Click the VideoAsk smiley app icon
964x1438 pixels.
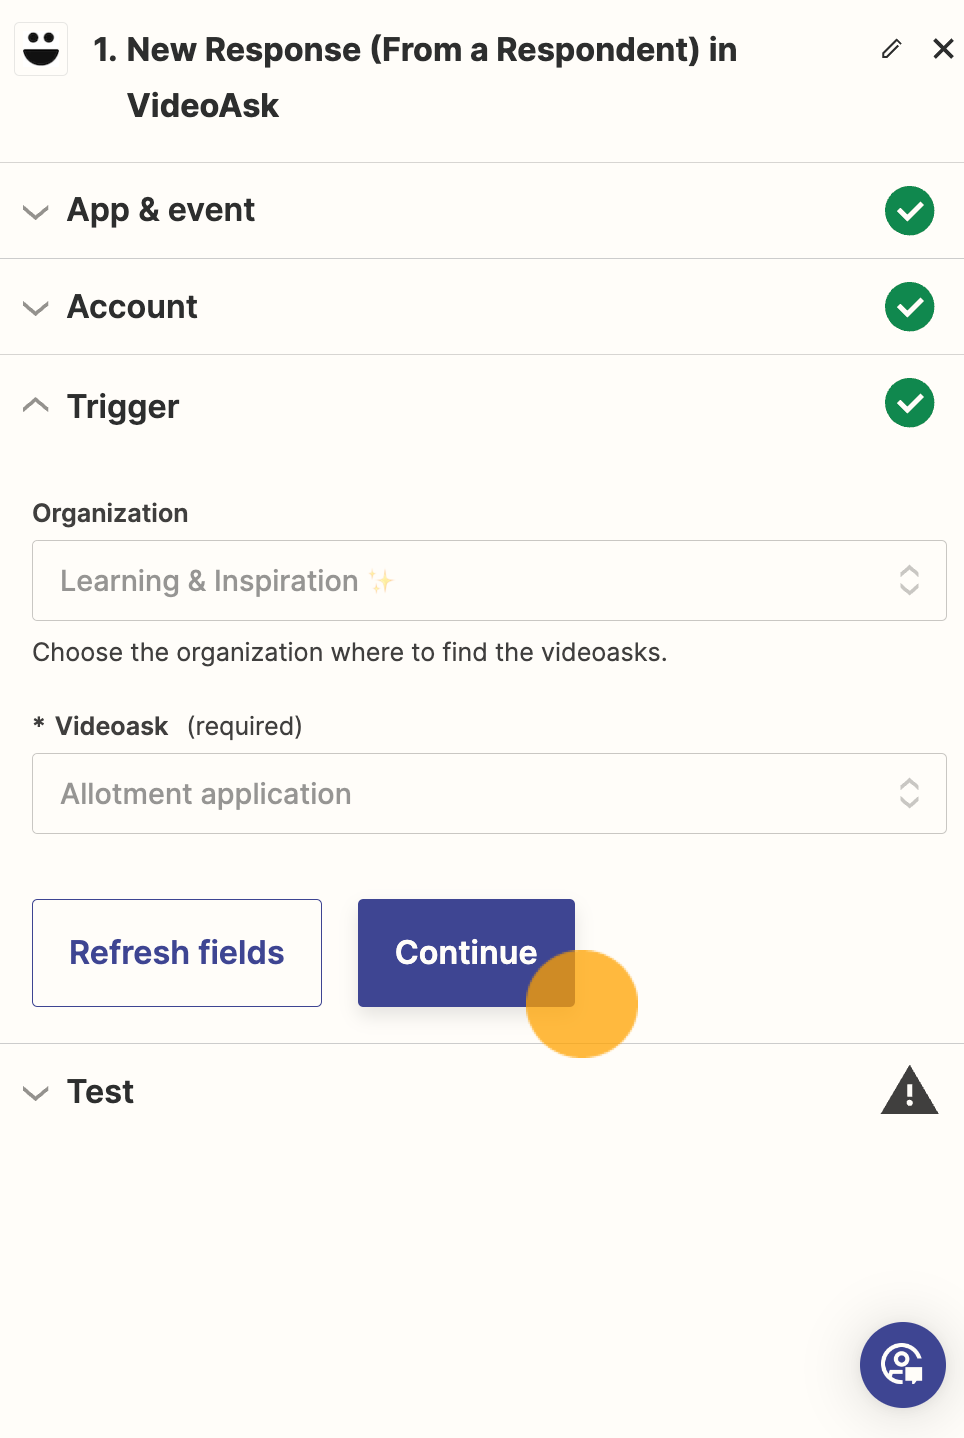pyautogui.click(x=41, y=49)
